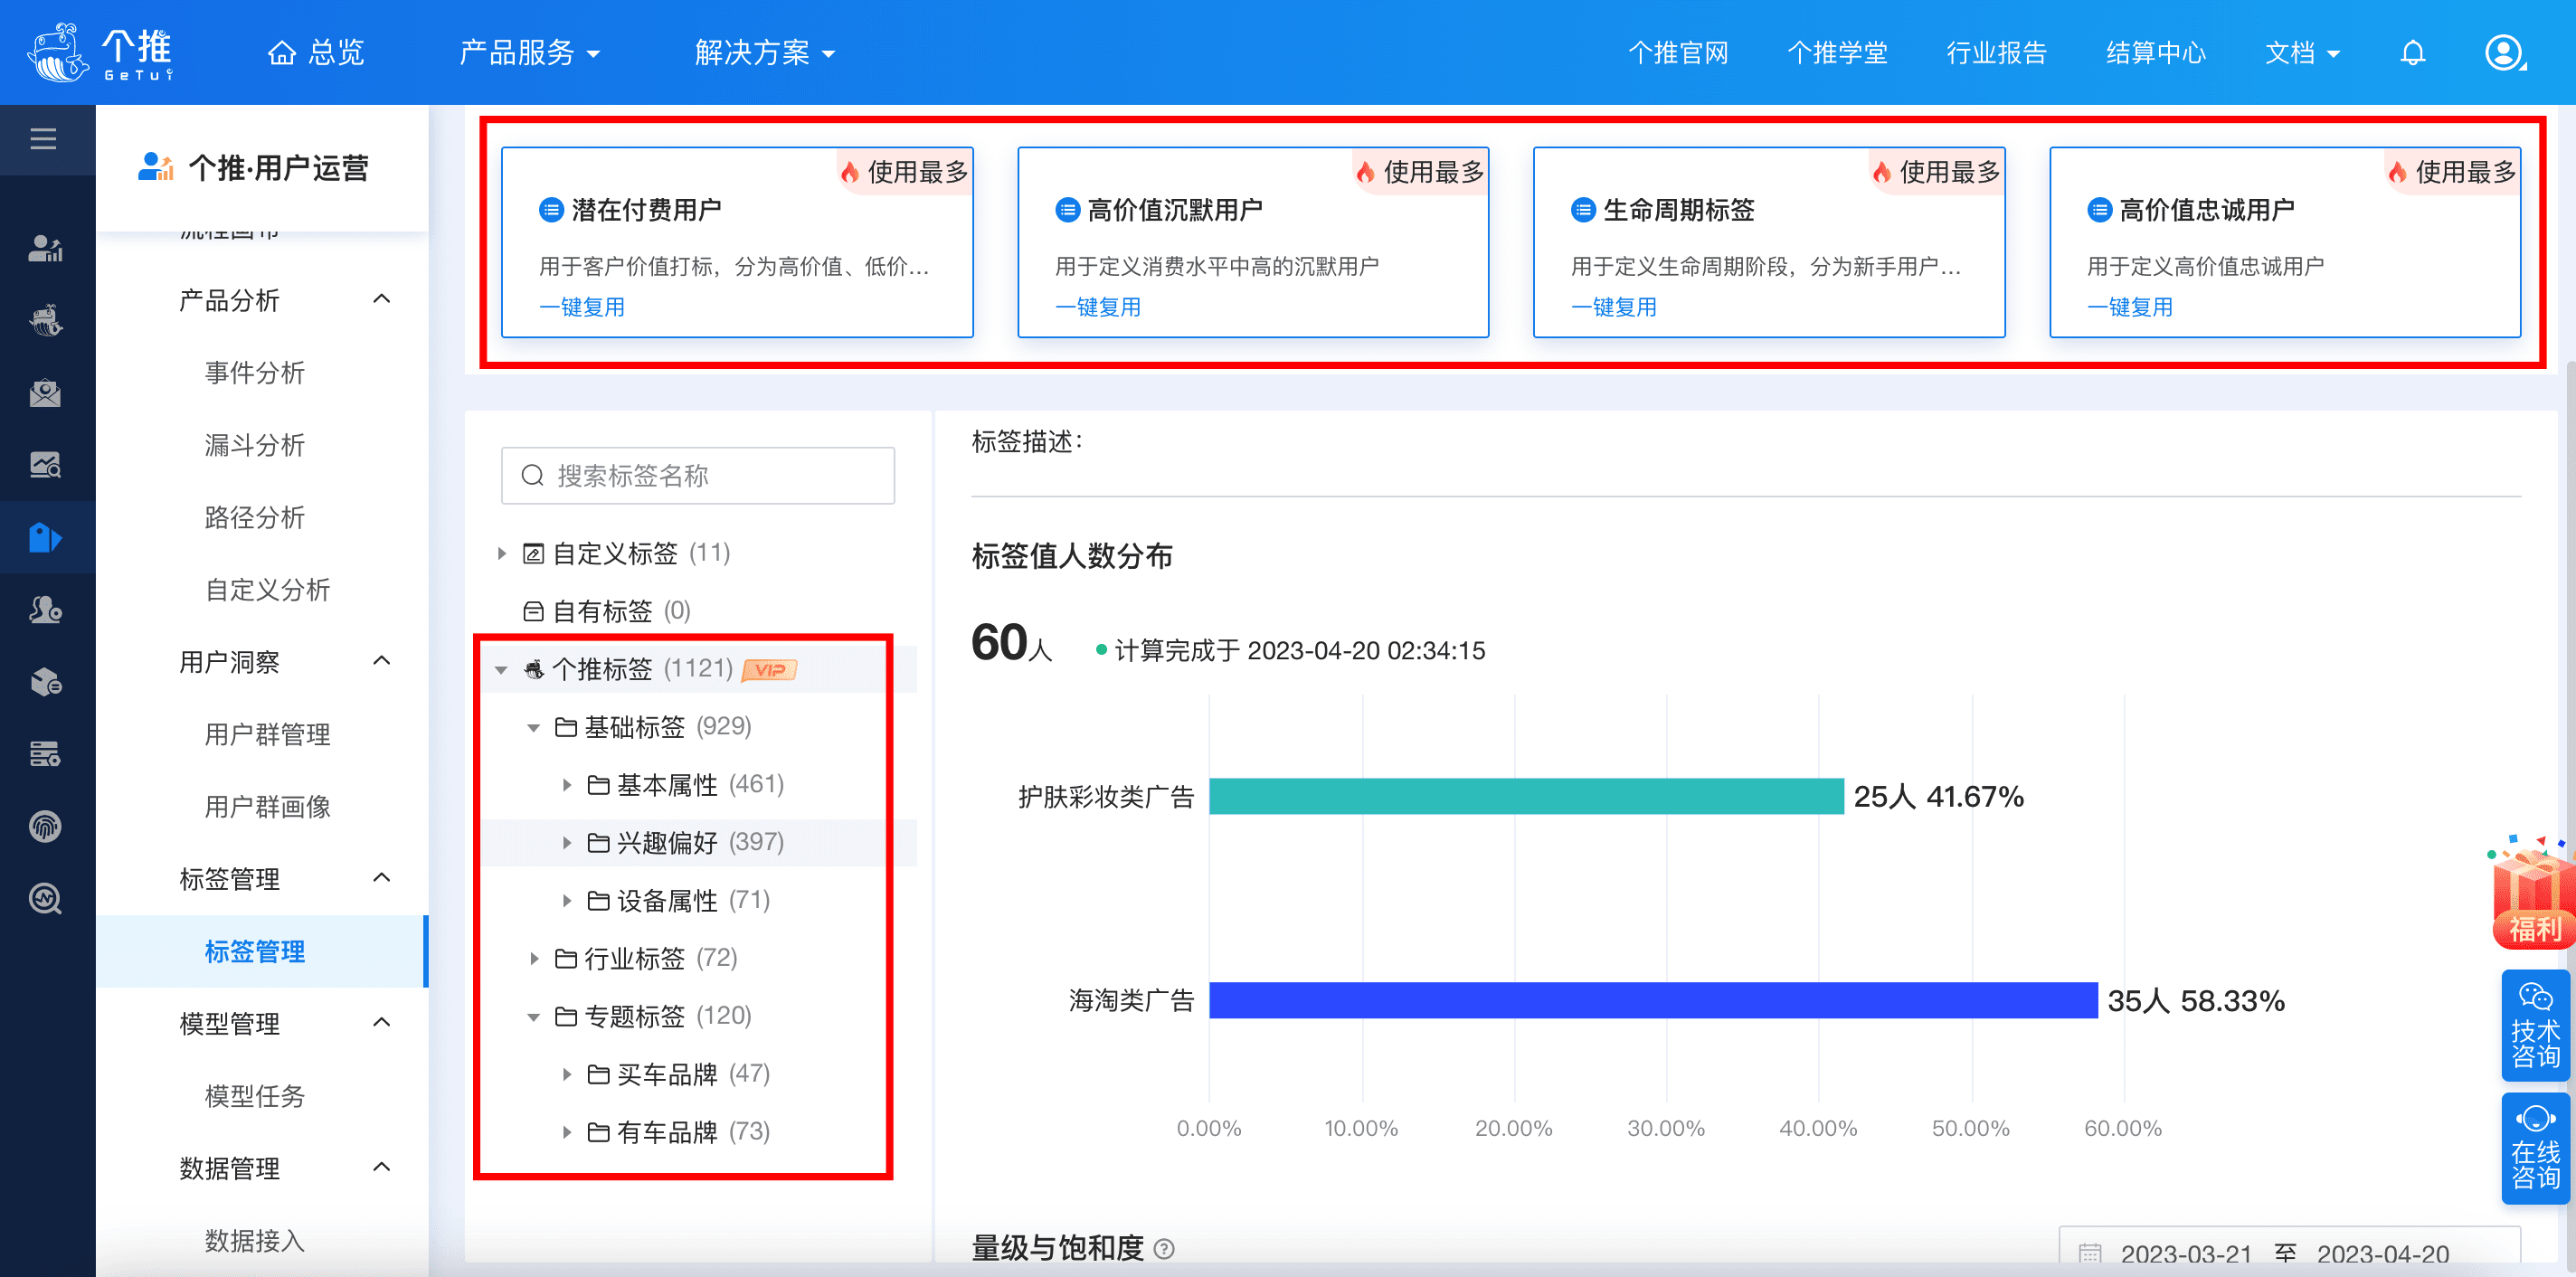This screenshot has width=2576, height=1277.
Task: Collapse the 个推标签 tree node
Action: click(x=502, y=670)
